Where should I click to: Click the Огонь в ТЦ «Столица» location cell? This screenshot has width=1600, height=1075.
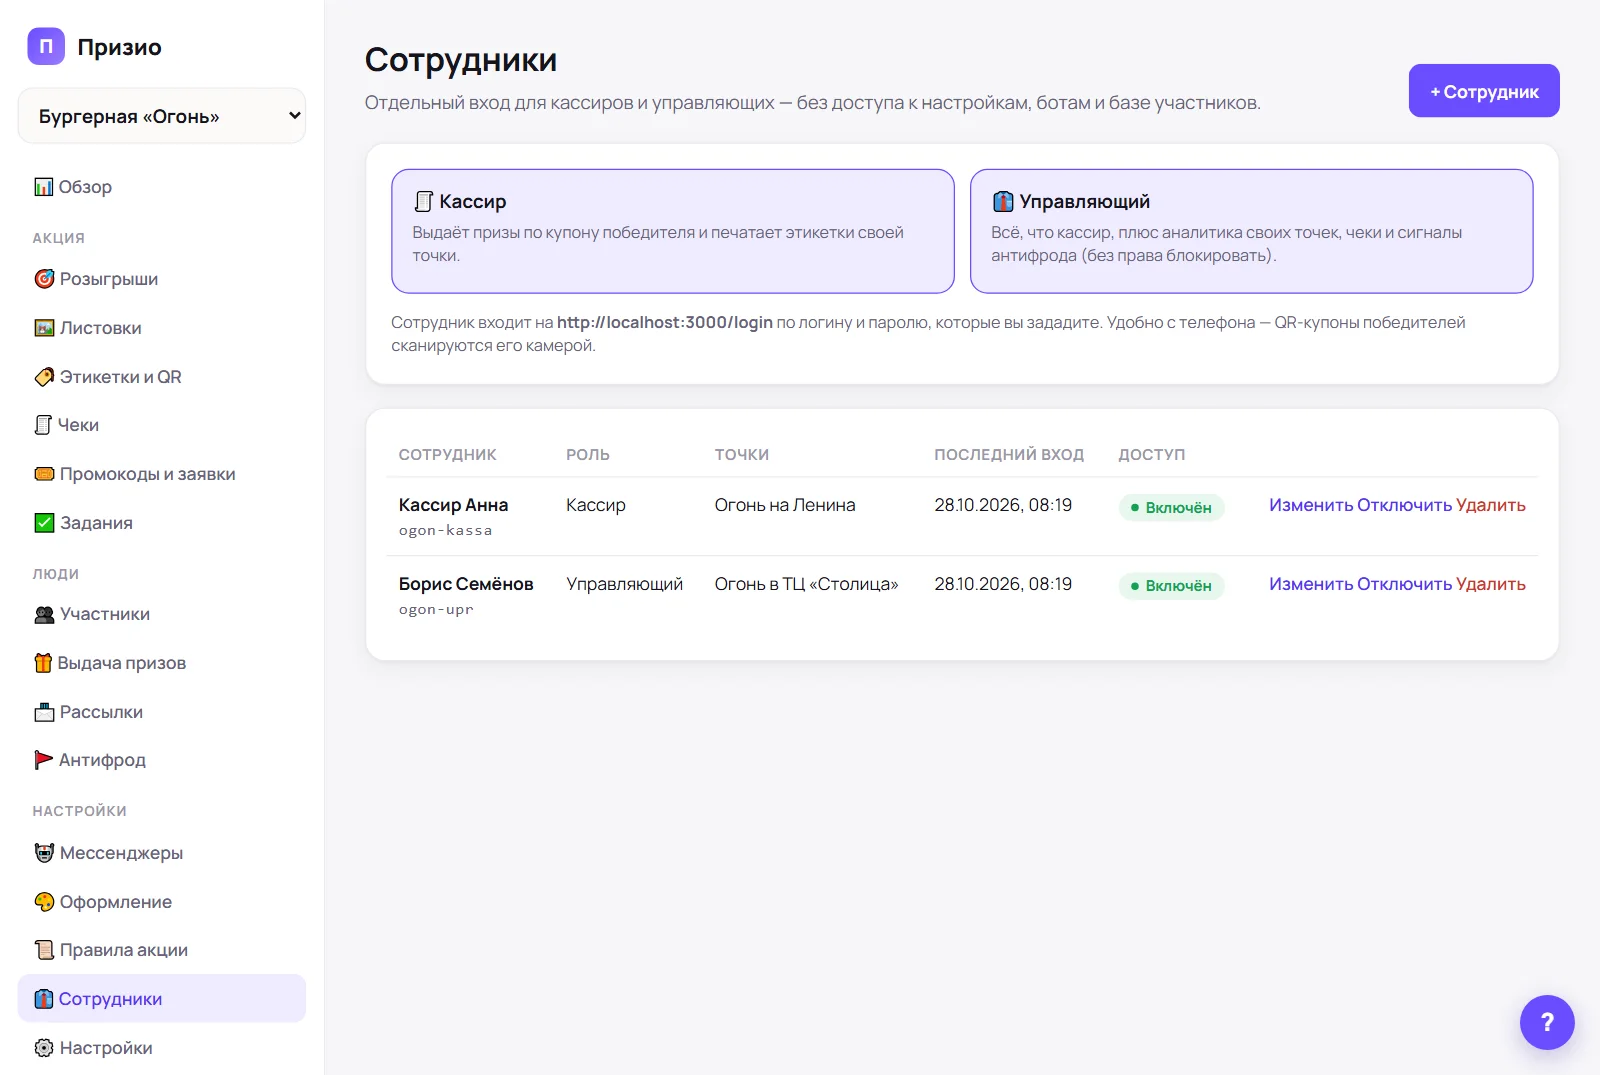coord(807,584)
